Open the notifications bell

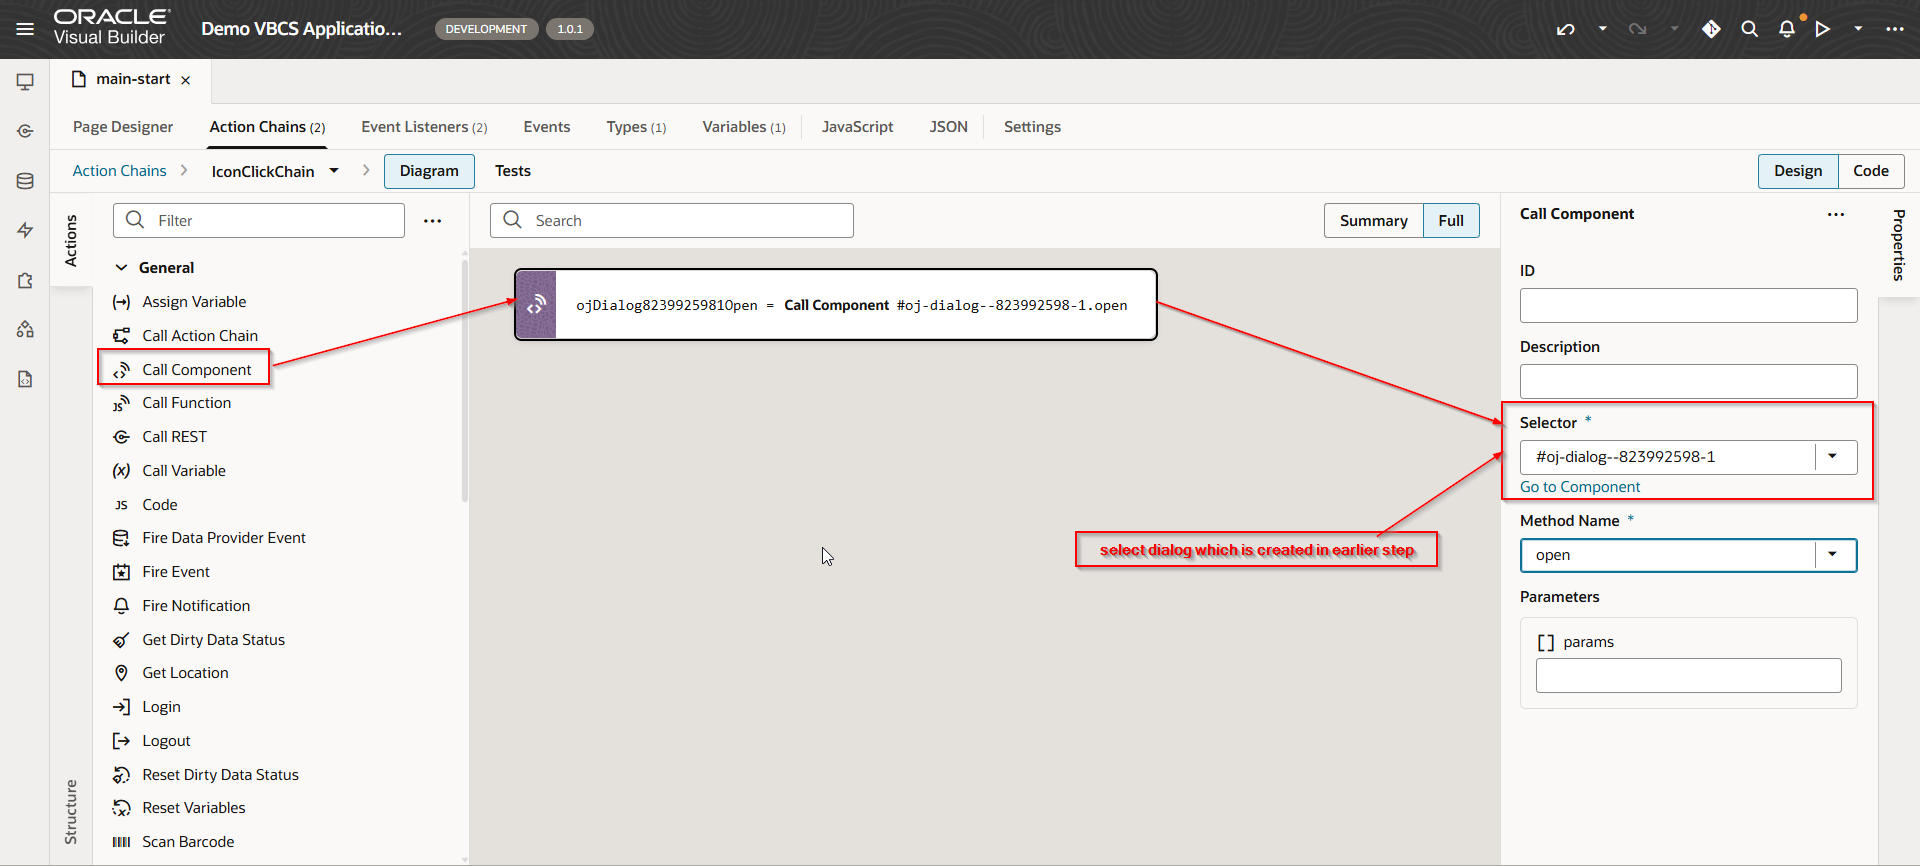[1787, 29]
